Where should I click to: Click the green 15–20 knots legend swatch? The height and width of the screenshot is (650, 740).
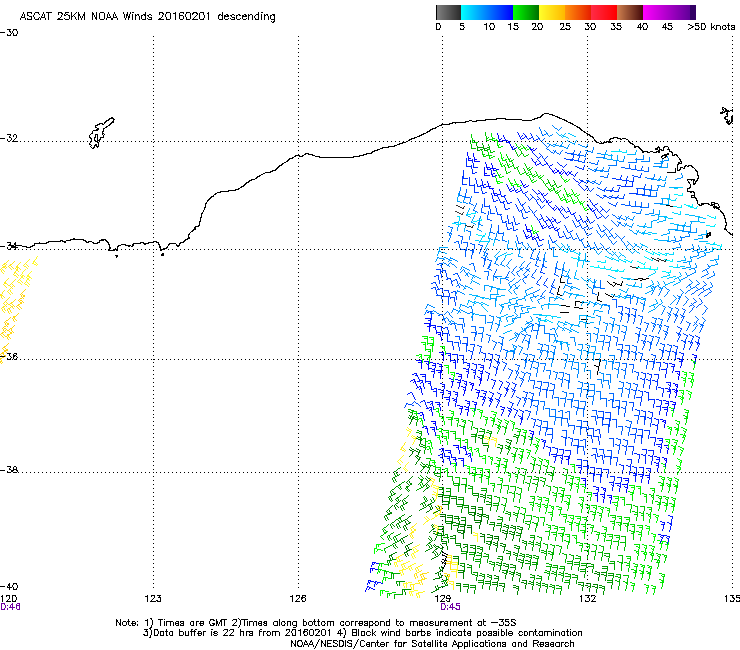click(x=526, y=12)
